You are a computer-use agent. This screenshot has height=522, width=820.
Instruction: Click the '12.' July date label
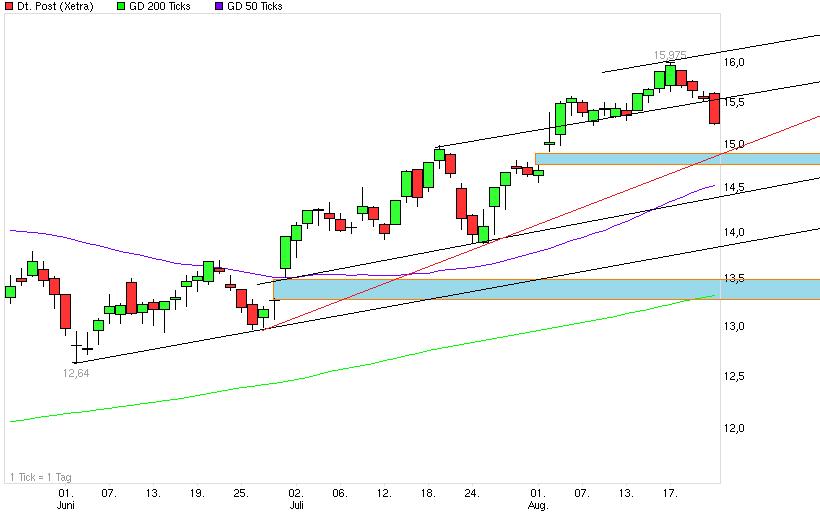point(384,493)
